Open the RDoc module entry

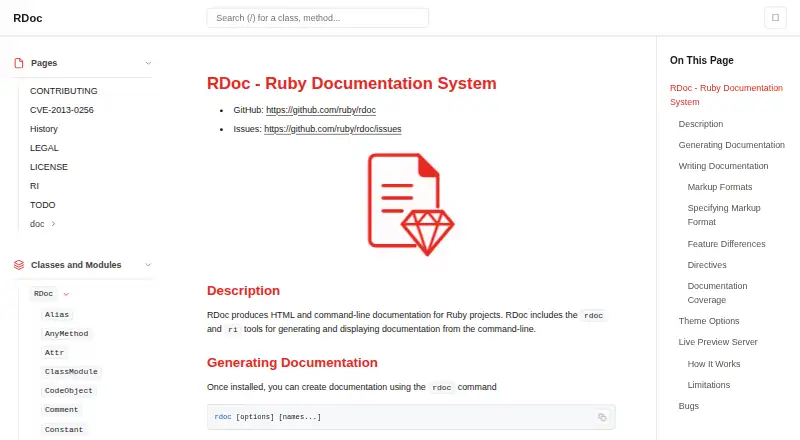point(43,294)
